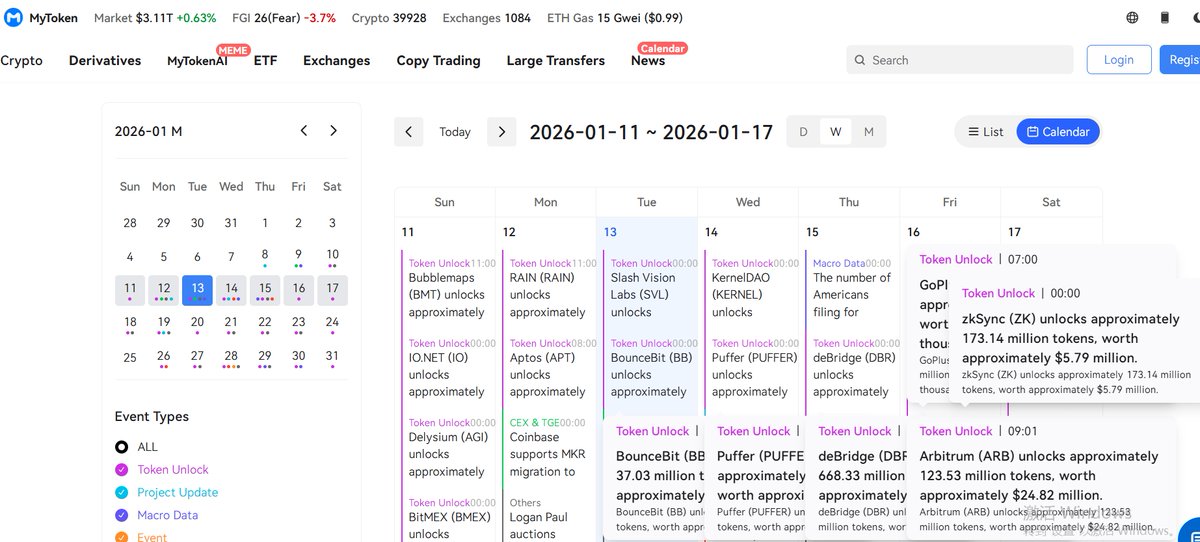Image resolution: width=1200 pixels, height=542 pixels.
Task: Click the 2026-01 M month picker
Action: click(149, 131)
